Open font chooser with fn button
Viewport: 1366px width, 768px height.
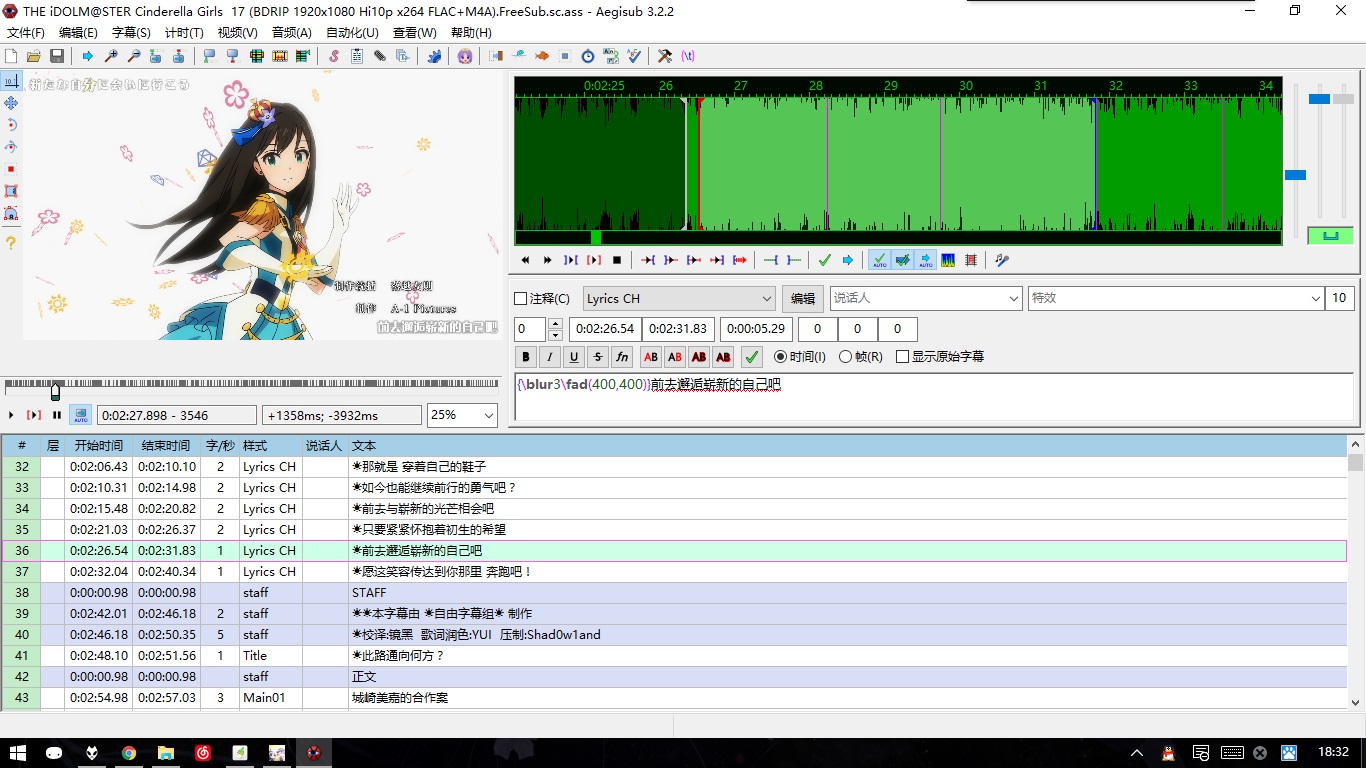tap(622, 356)
